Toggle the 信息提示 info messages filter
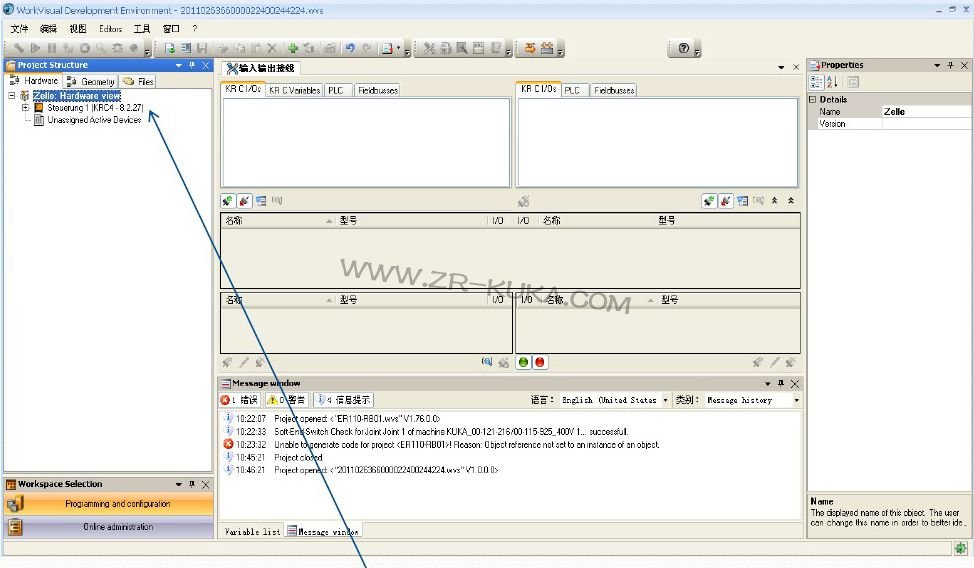 343,400
